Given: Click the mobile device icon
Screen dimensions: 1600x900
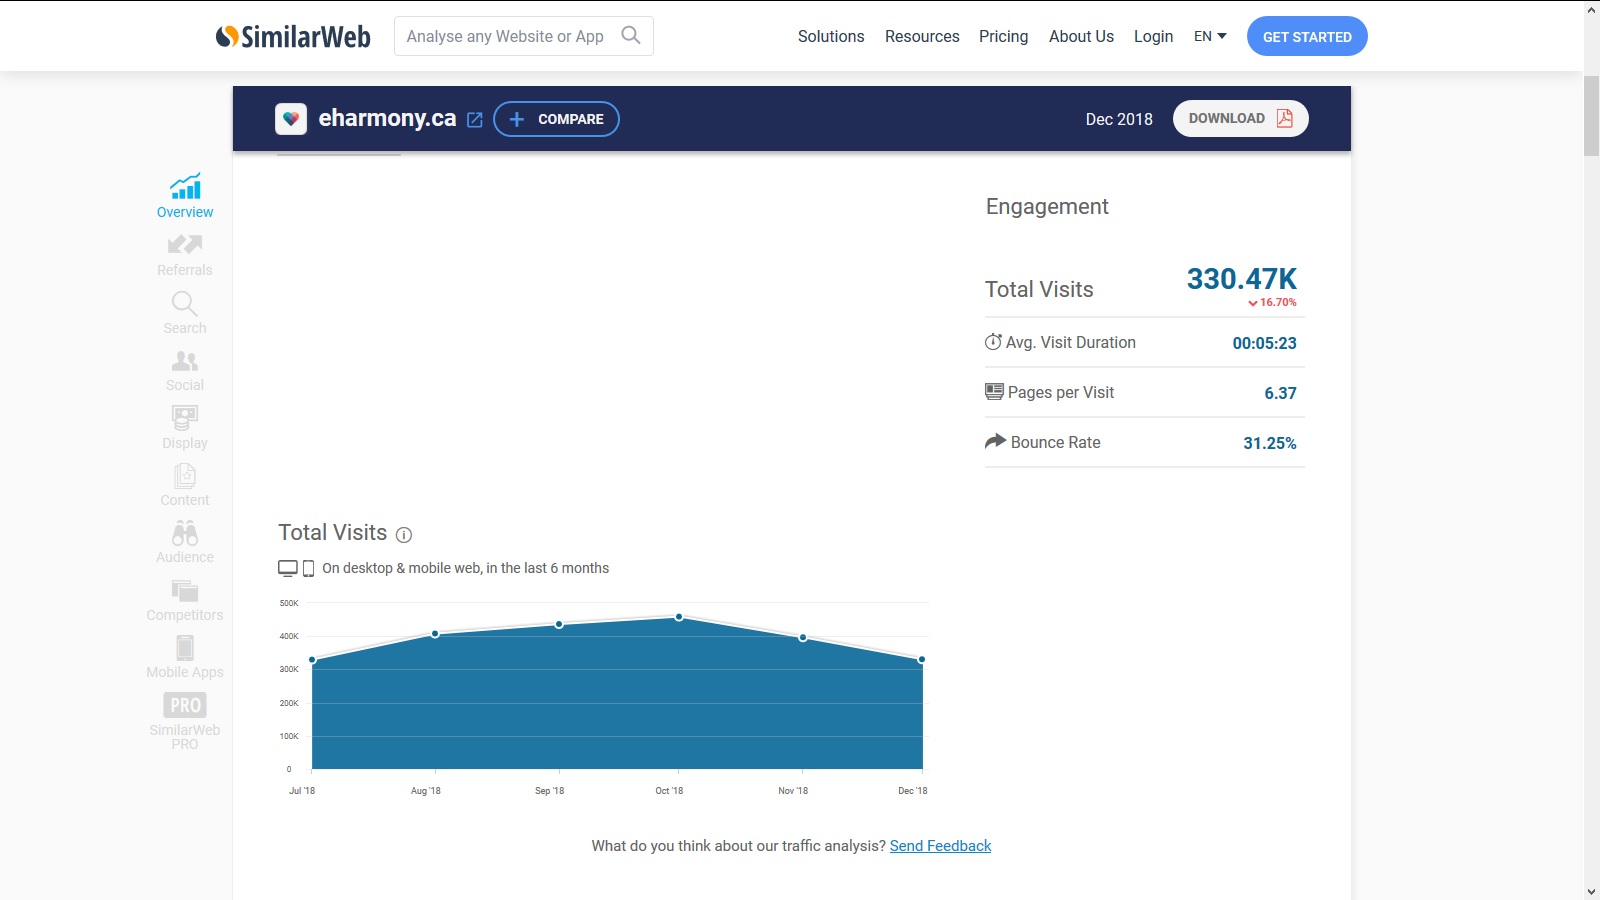Looking at the screenshot, I should (x=308, y=568).
